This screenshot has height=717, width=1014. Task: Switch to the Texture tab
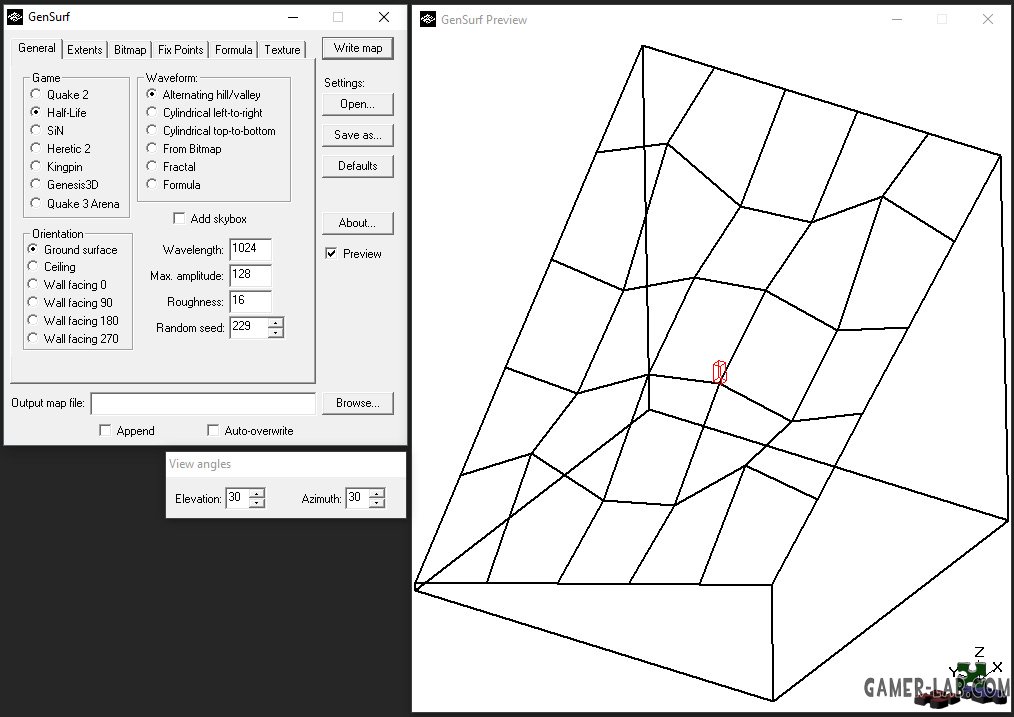(282, 50)
